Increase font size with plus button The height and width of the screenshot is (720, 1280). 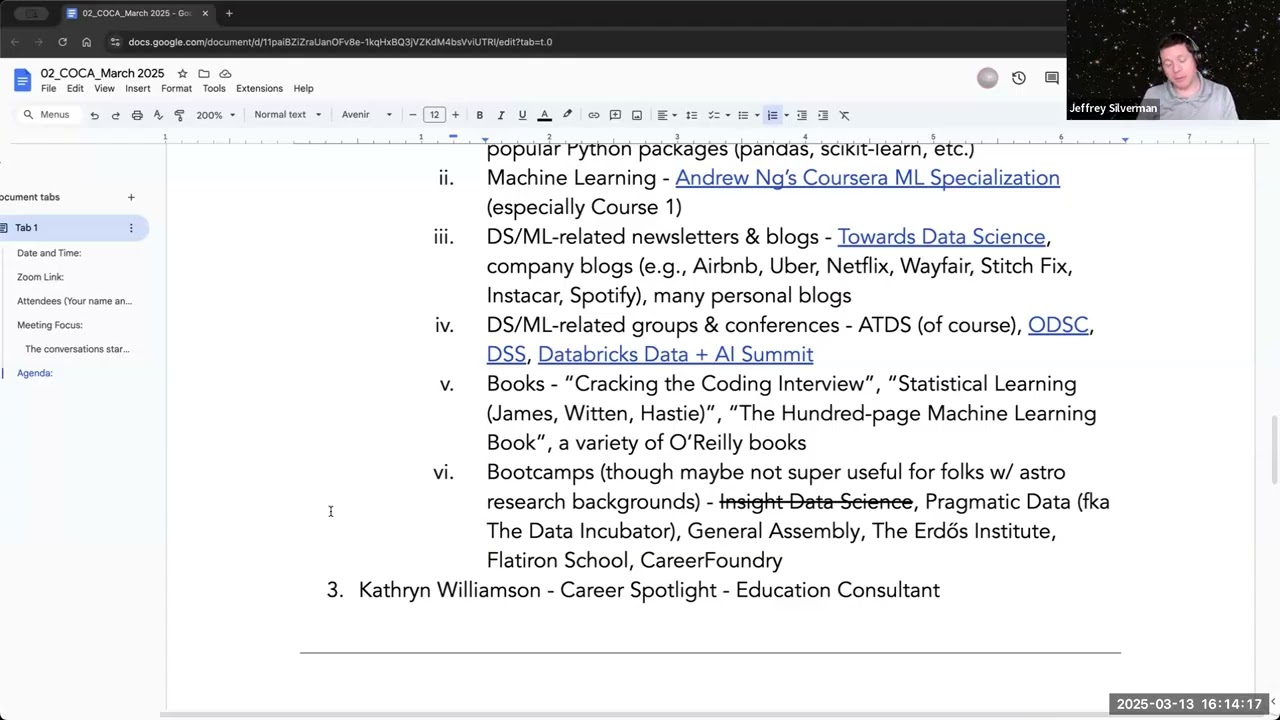point(455,115)
